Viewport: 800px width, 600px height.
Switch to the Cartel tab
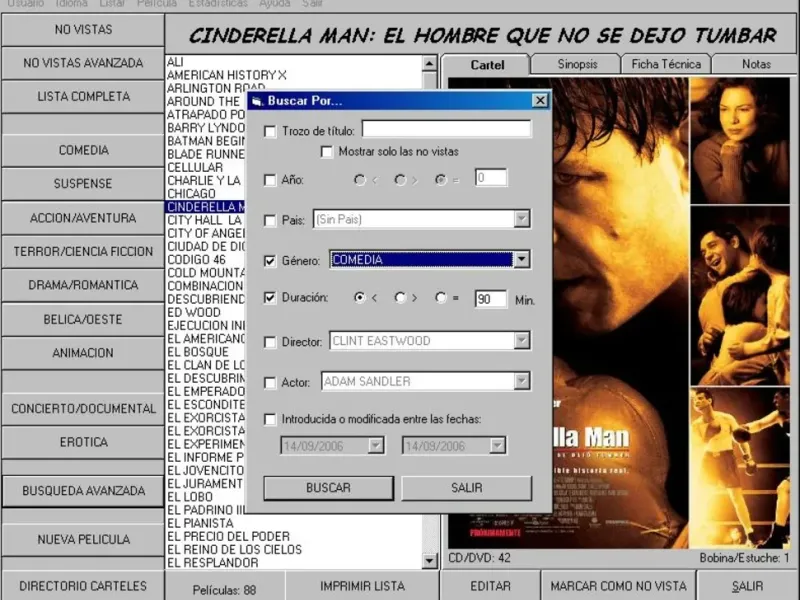[x=487, y=65]
